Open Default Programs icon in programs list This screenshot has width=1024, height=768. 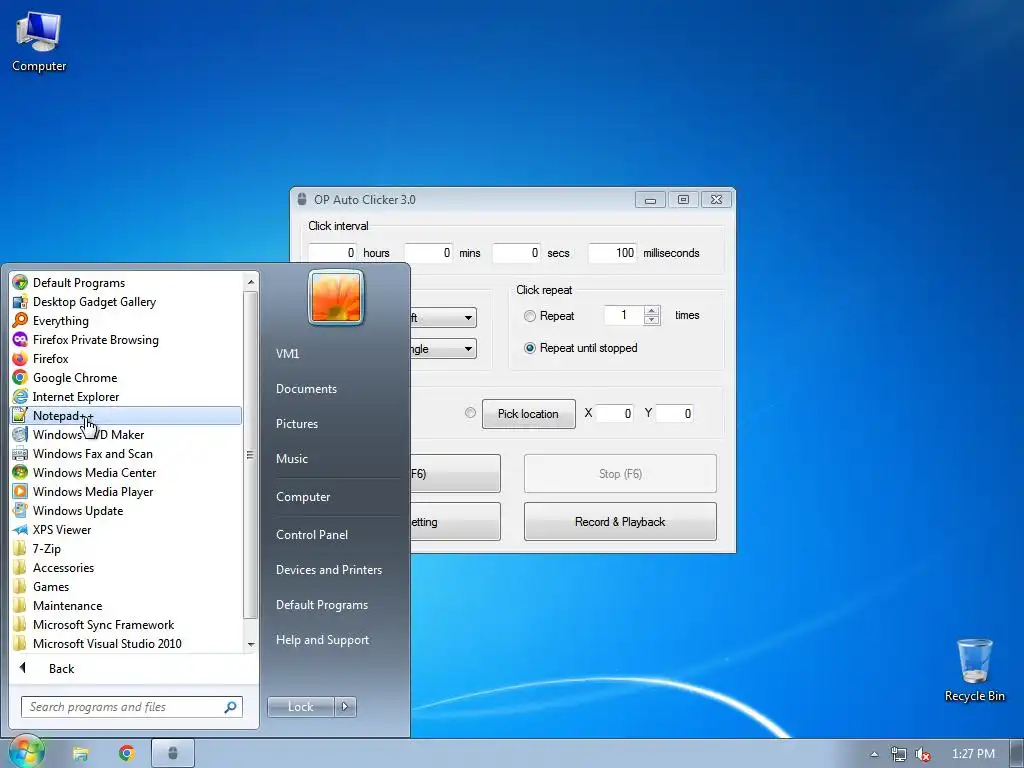(x=20, y=283)
